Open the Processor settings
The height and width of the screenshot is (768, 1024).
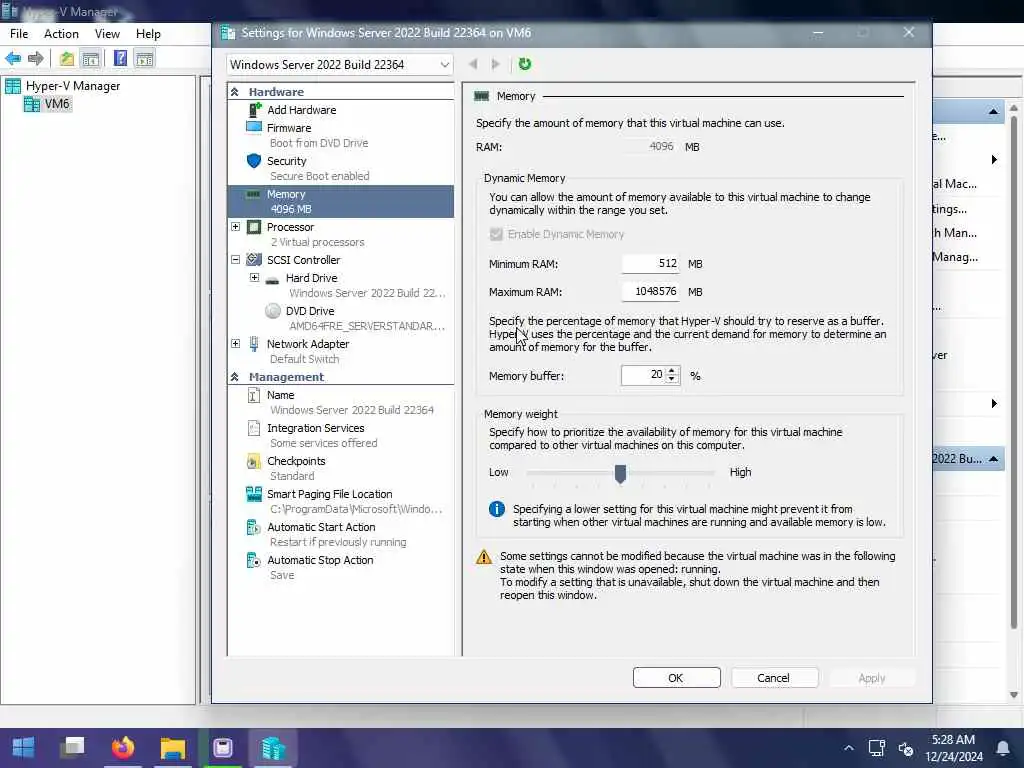pyautogui.click(x=290, y=227)
